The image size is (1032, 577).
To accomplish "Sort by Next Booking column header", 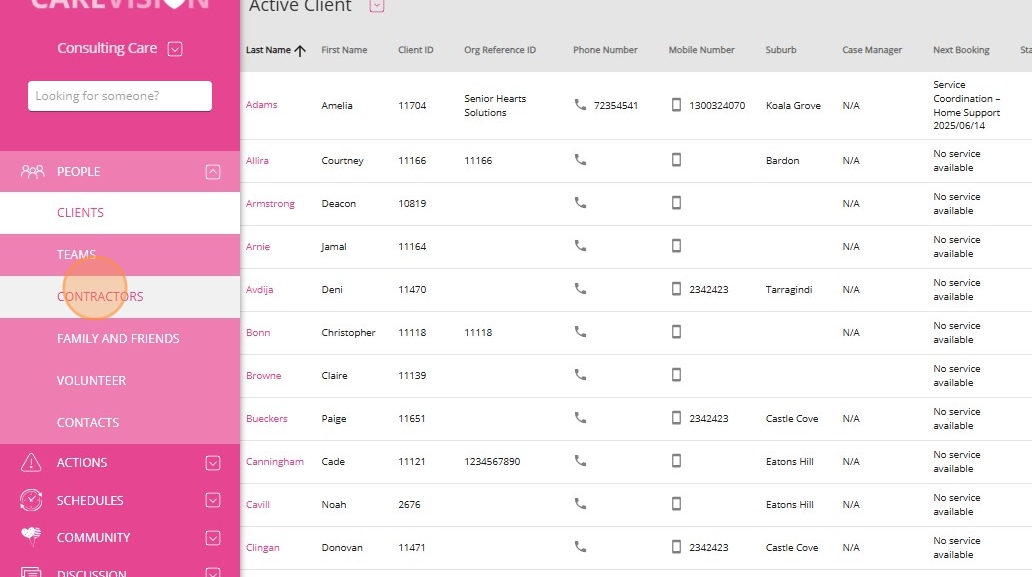I will pos(961,50).
